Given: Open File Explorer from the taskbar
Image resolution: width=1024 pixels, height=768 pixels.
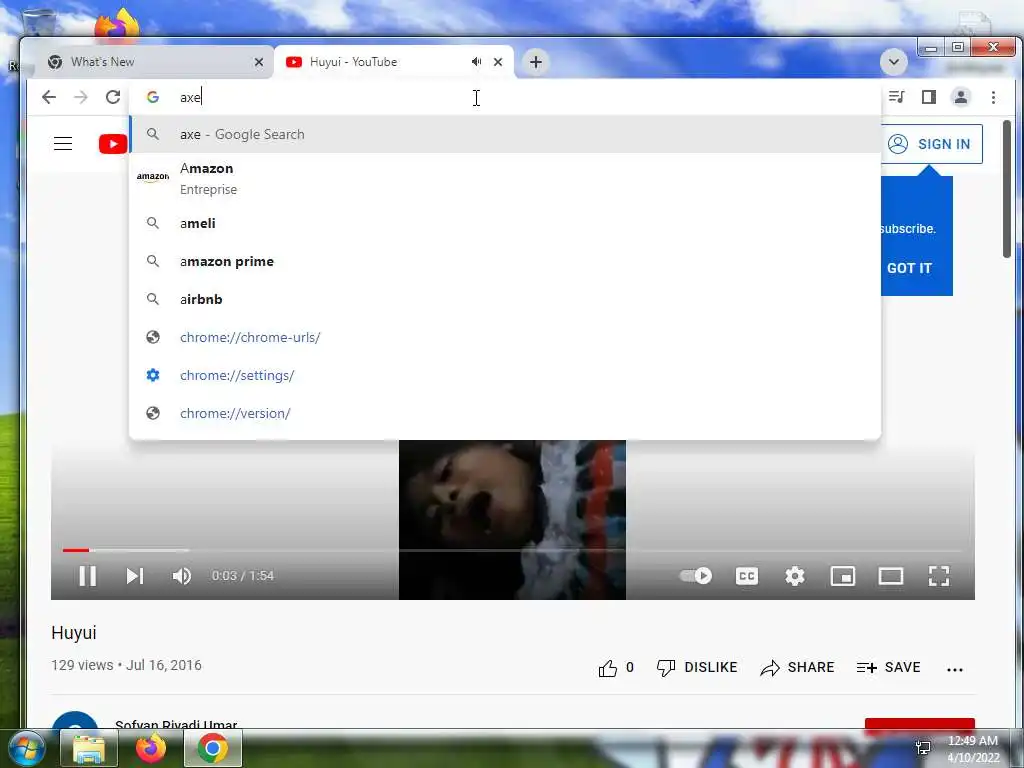Looking at the screenshot, I should coord(88,748).
